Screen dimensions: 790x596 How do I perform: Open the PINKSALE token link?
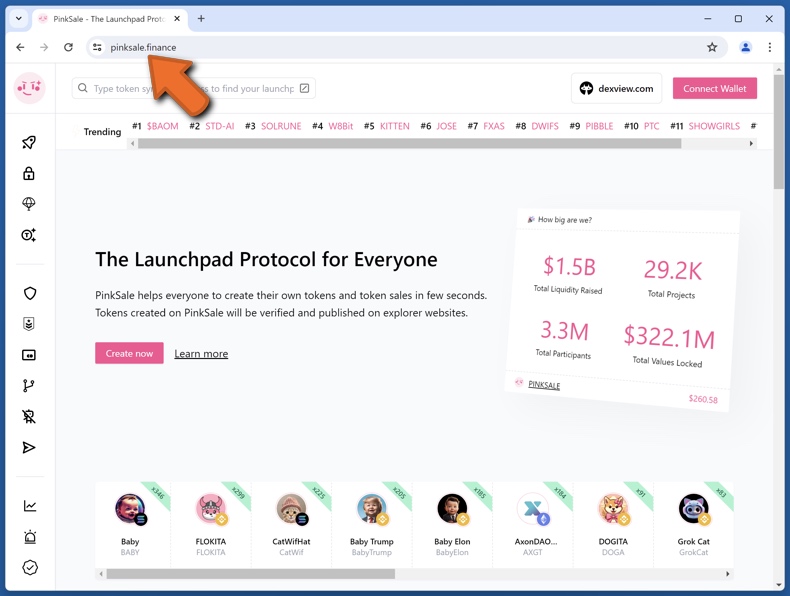pyautogui.click(x=544, y=385)
